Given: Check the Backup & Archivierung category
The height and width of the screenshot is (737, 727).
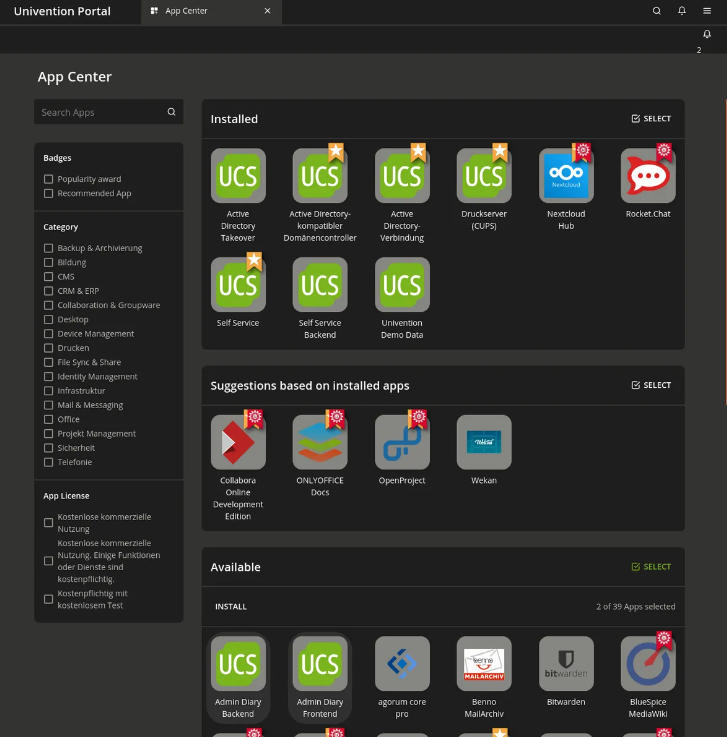Looking at the screenshot, I should click(x=48, y=248).
